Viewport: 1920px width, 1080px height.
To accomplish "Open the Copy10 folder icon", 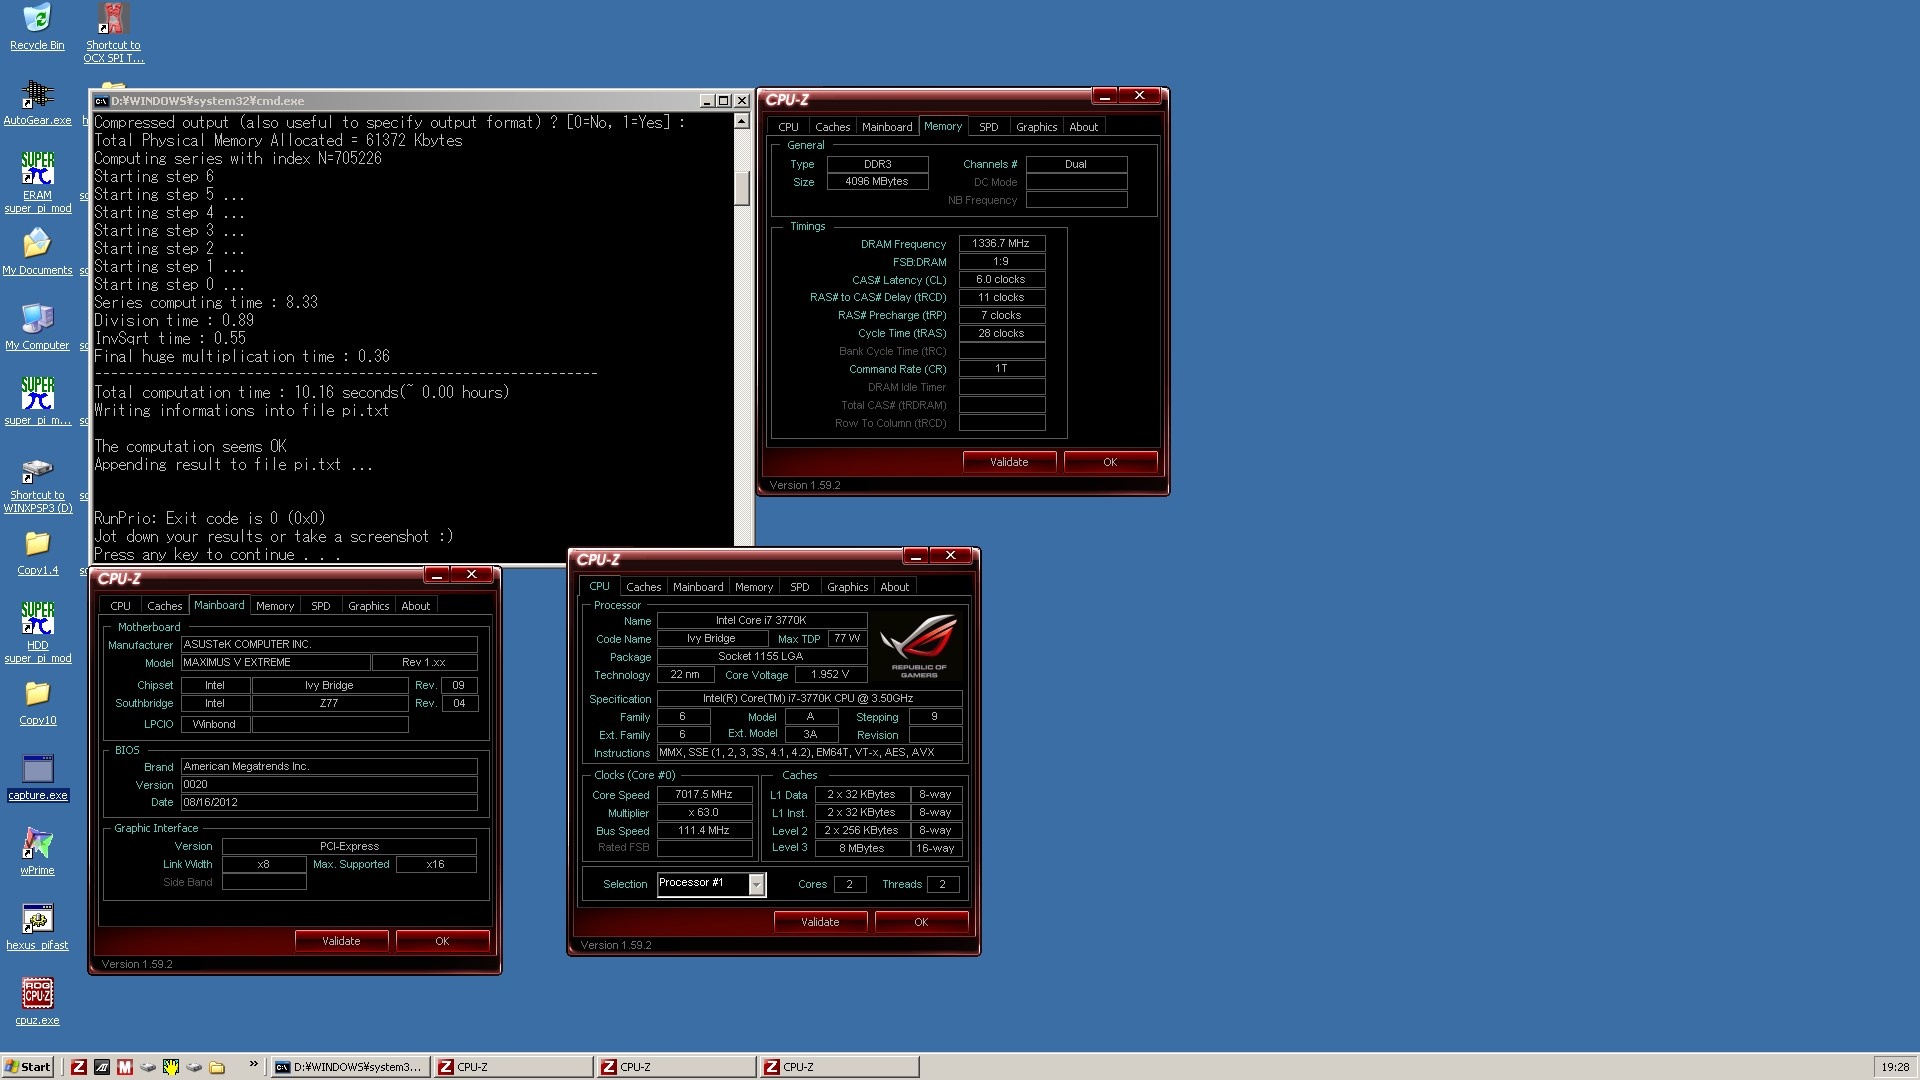I will 37,695.
